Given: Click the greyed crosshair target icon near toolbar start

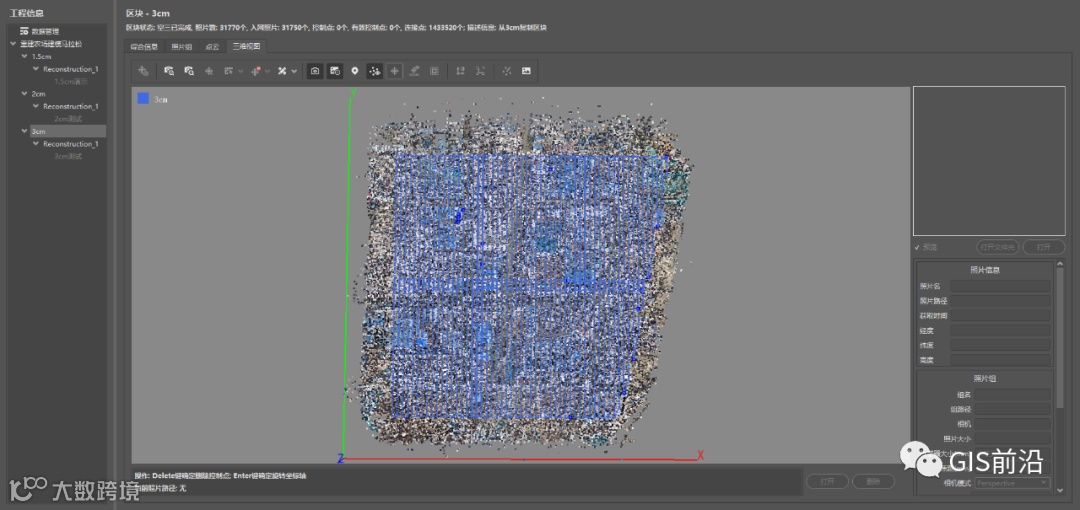Looking at the screenshot, I should click(x=209, y=71).
